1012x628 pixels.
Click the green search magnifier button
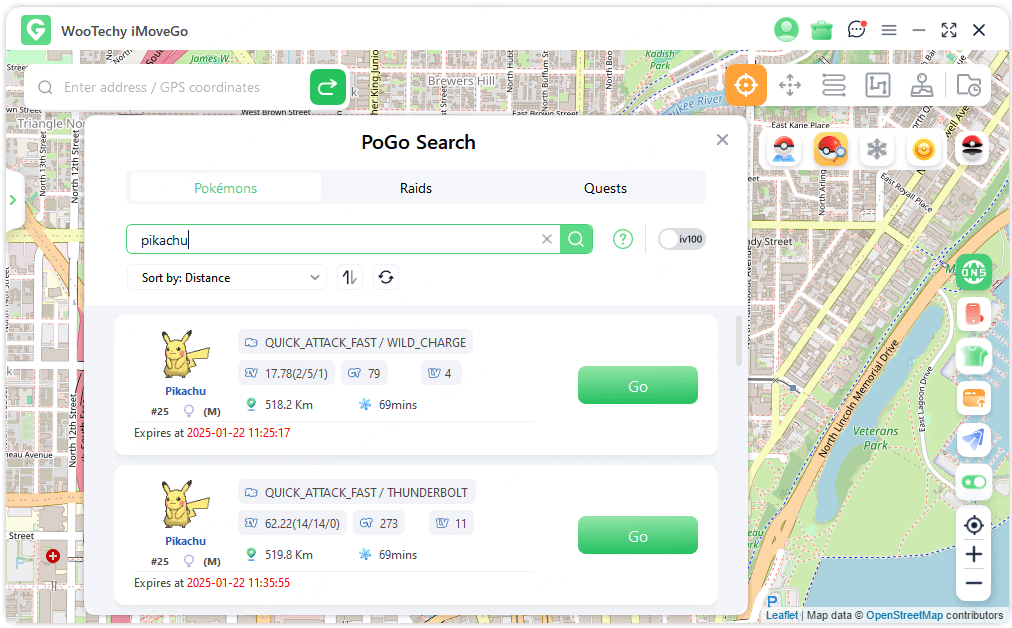pyautogui.click(x=576, y=239)
